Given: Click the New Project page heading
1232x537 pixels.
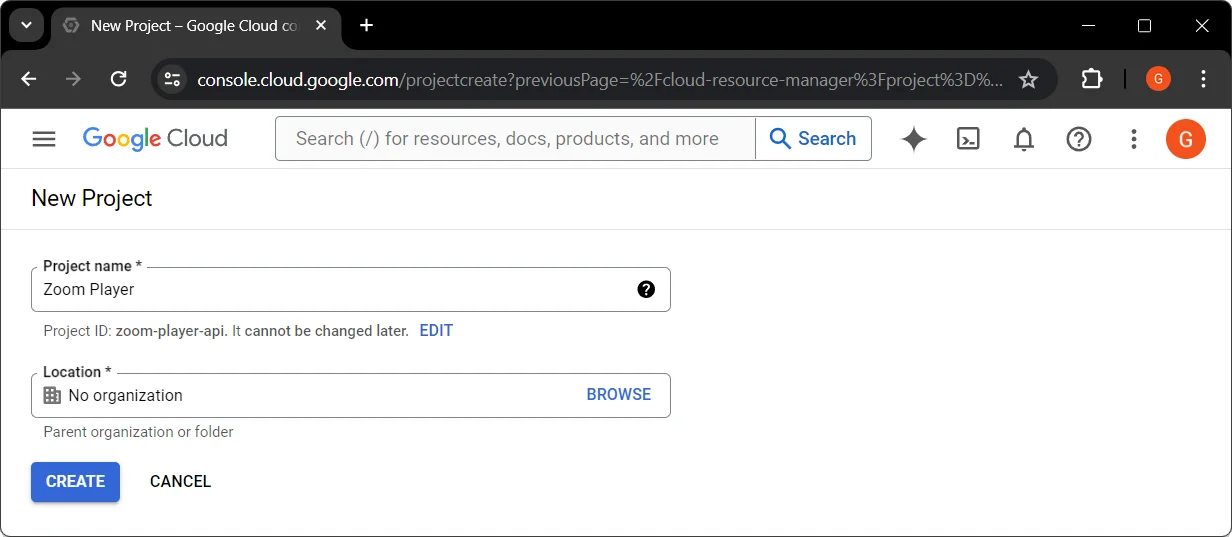Looking at the screenshot, I should [92, 199].
